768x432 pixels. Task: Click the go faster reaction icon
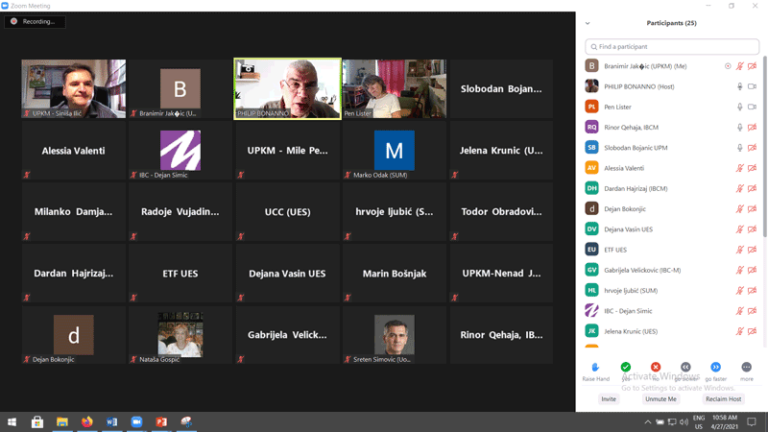(x=716, y=367)
